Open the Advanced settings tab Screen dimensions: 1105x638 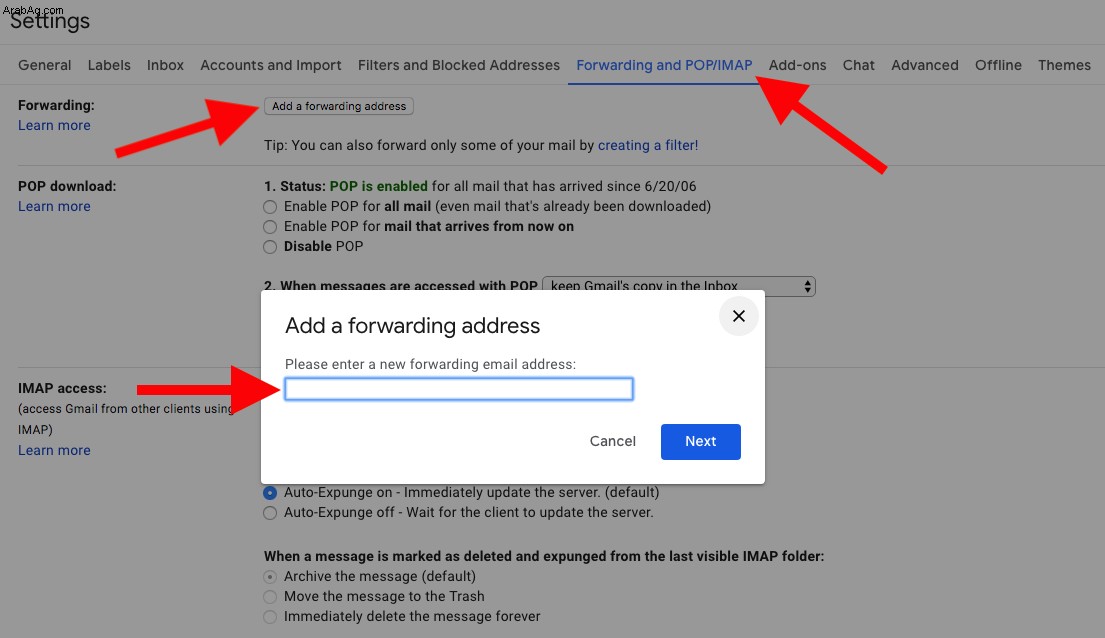[x=925, y=65]
